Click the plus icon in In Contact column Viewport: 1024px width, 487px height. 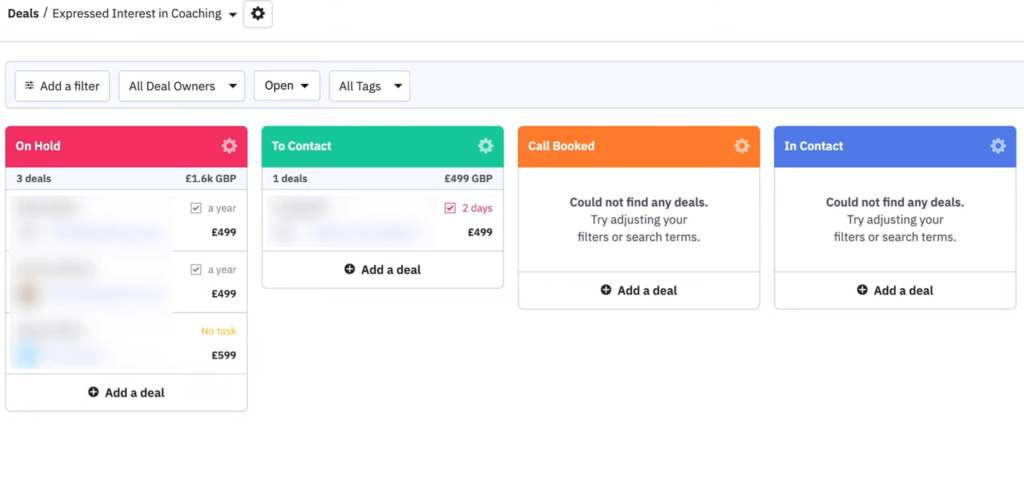[x=862, y=290]
